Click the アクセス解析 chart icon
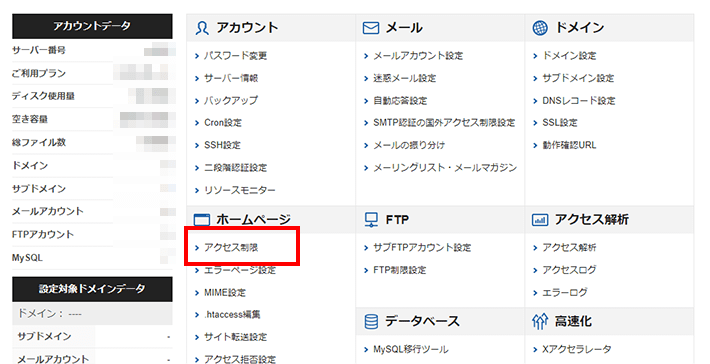This screenshot has width=710, height=364. tap(540, 220)
